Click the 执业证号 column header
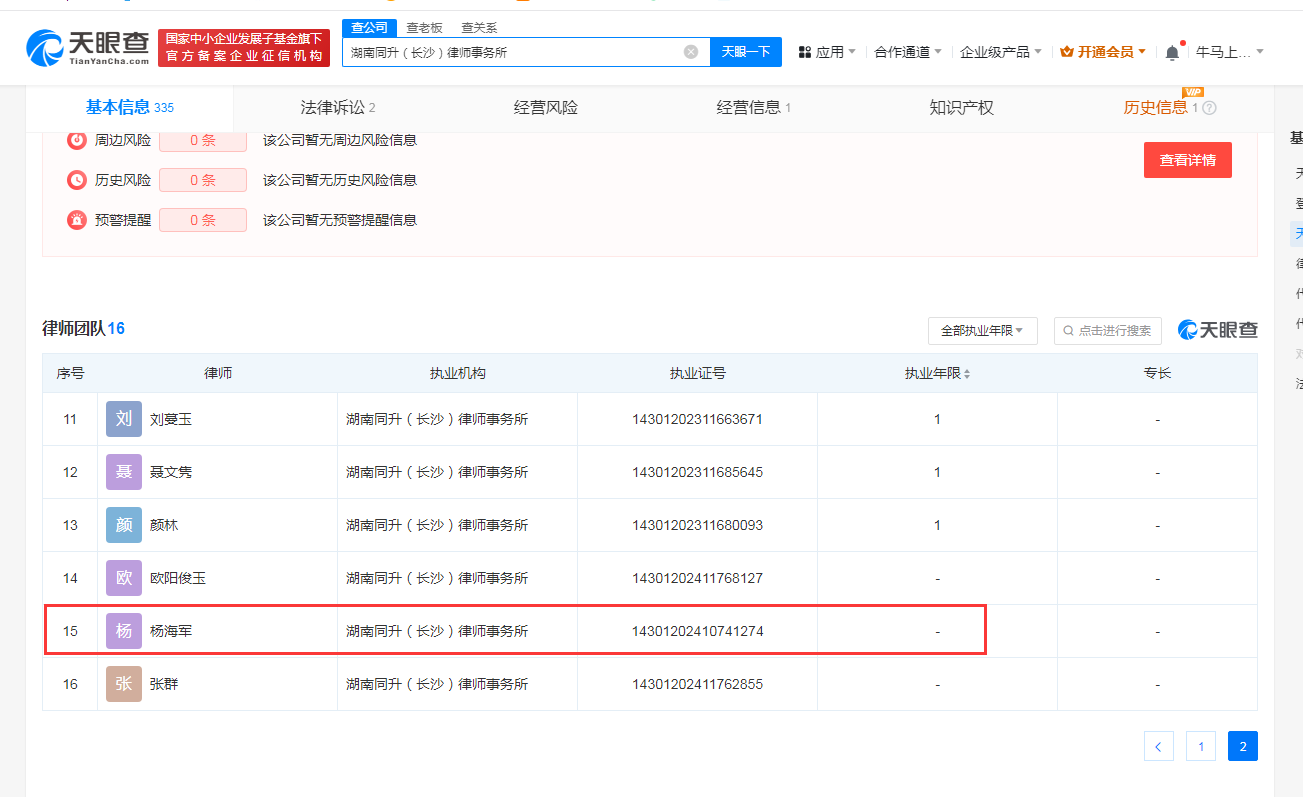Screen dimensions: 1303x797 click(x=697, y=373)
